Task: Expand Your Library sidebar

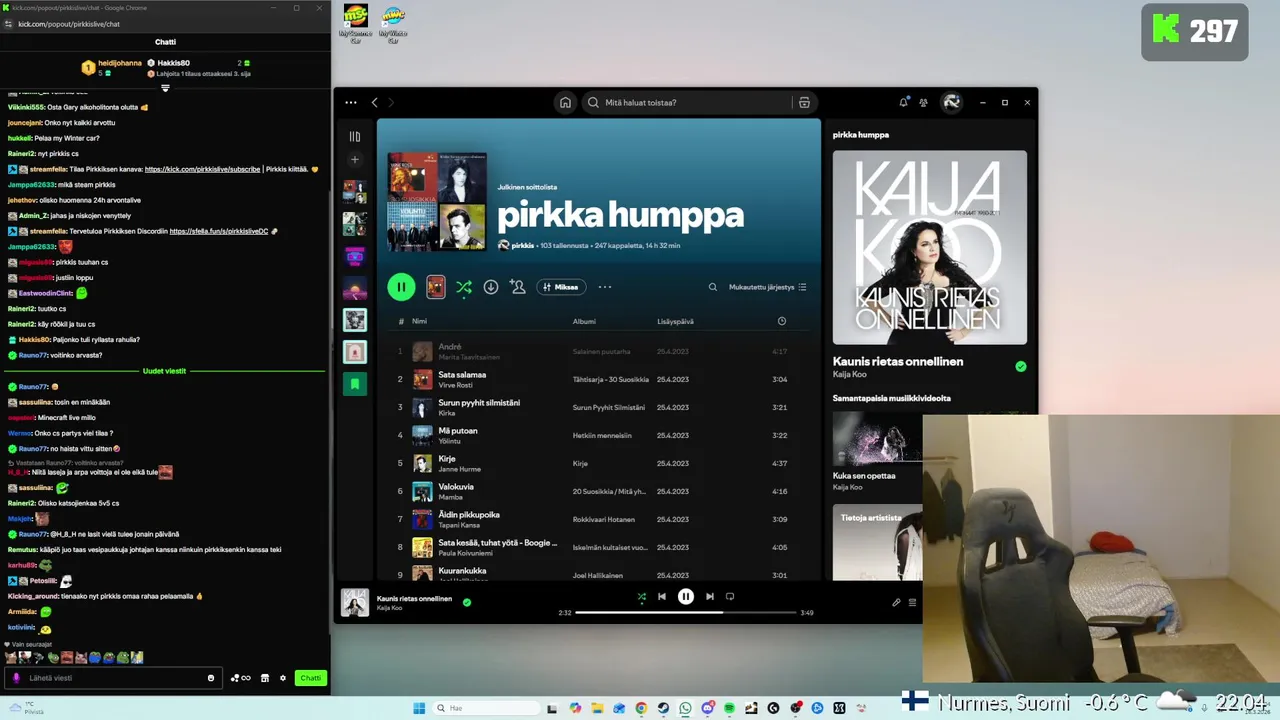Action: pos(355,137)
